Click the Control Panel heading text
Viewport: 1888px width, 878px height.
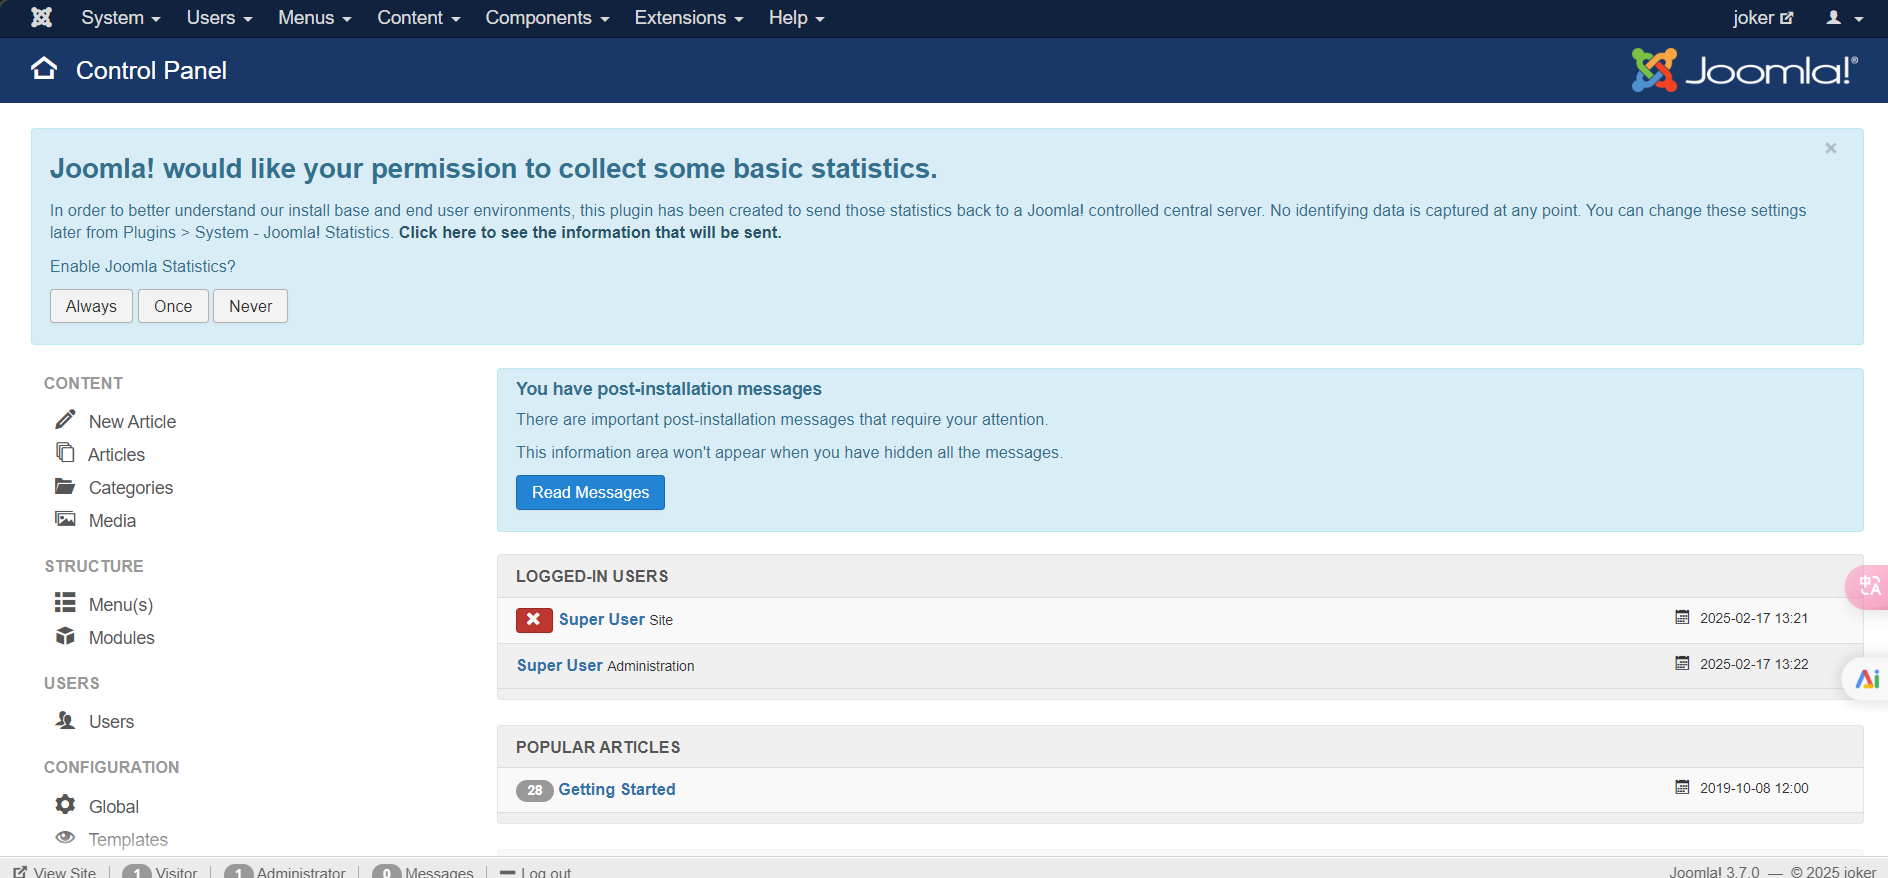(151, 70)
